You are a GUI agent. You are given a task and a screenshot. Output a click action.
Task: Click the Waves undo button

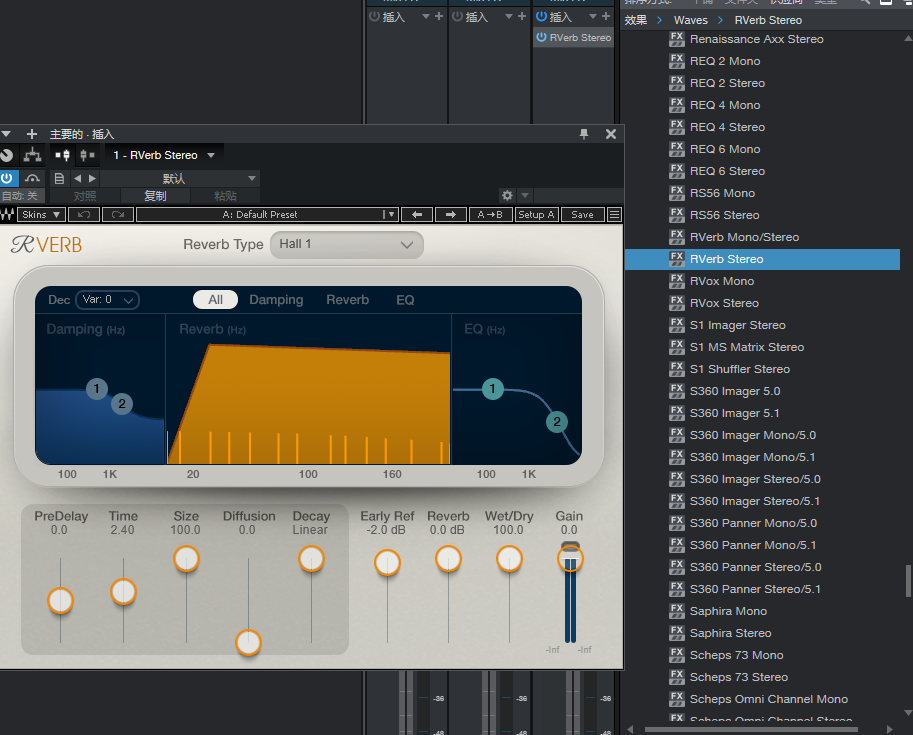84,214
